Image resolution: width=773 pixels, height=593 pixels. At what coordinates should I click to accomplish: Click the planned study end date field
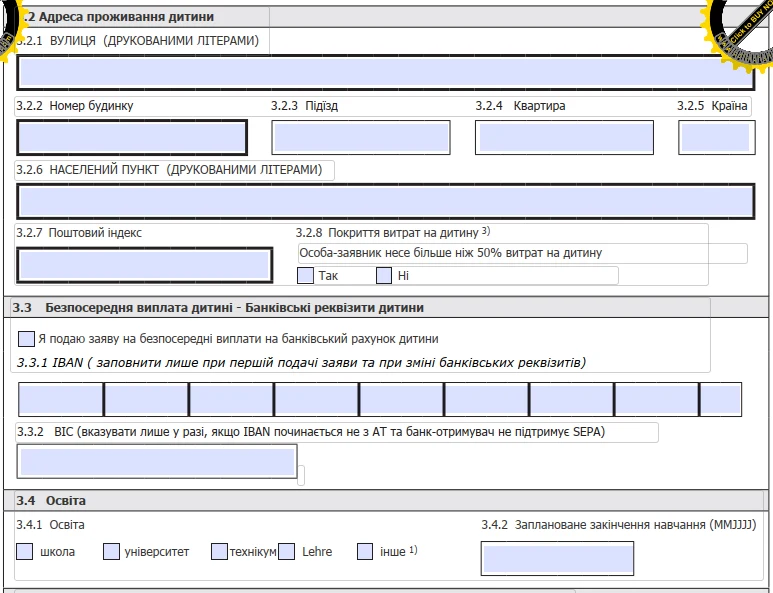(x=558, y=558)
